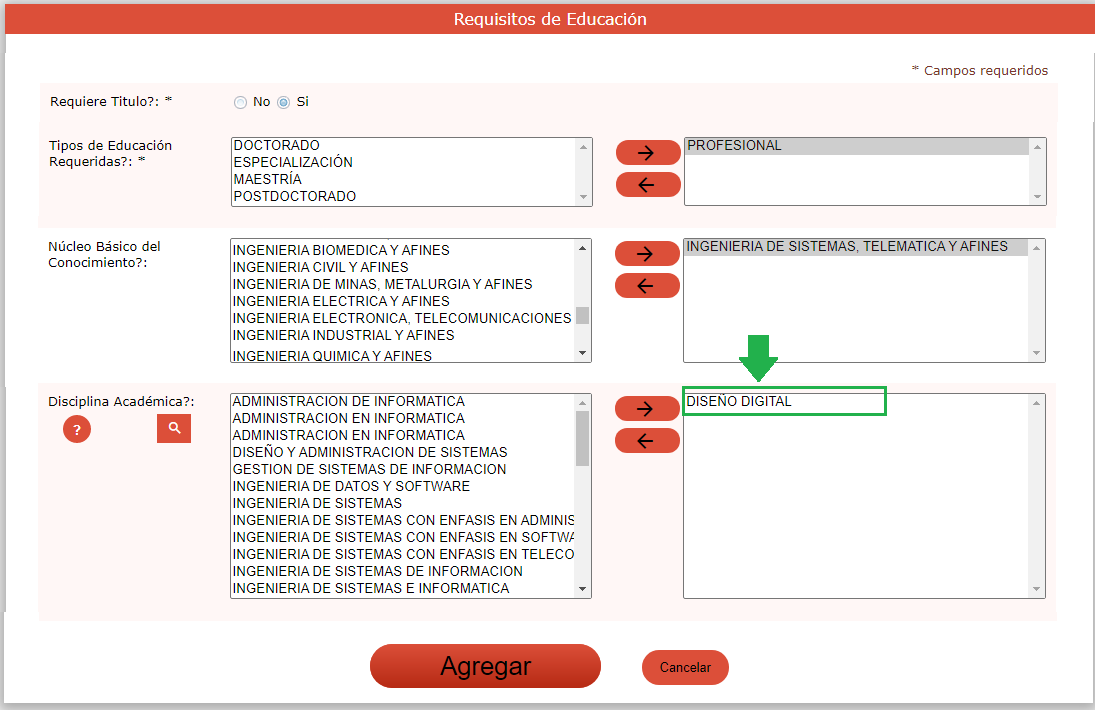This screenshot has height=710, width=1095.
Task: Cancel the education requirements form
Action: pyautogui.click(x=685, y=667)
